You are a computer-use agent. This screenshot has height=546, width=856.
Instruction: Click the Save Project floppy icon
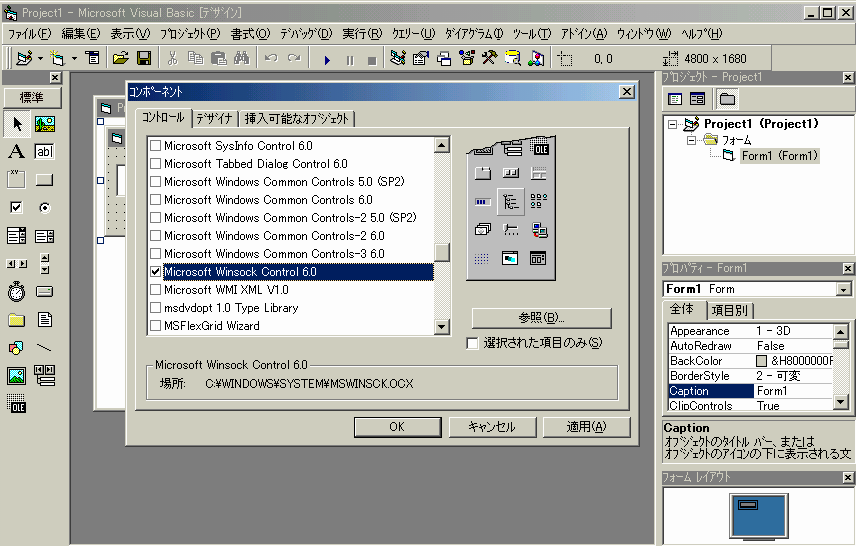(x=144, y=58)
